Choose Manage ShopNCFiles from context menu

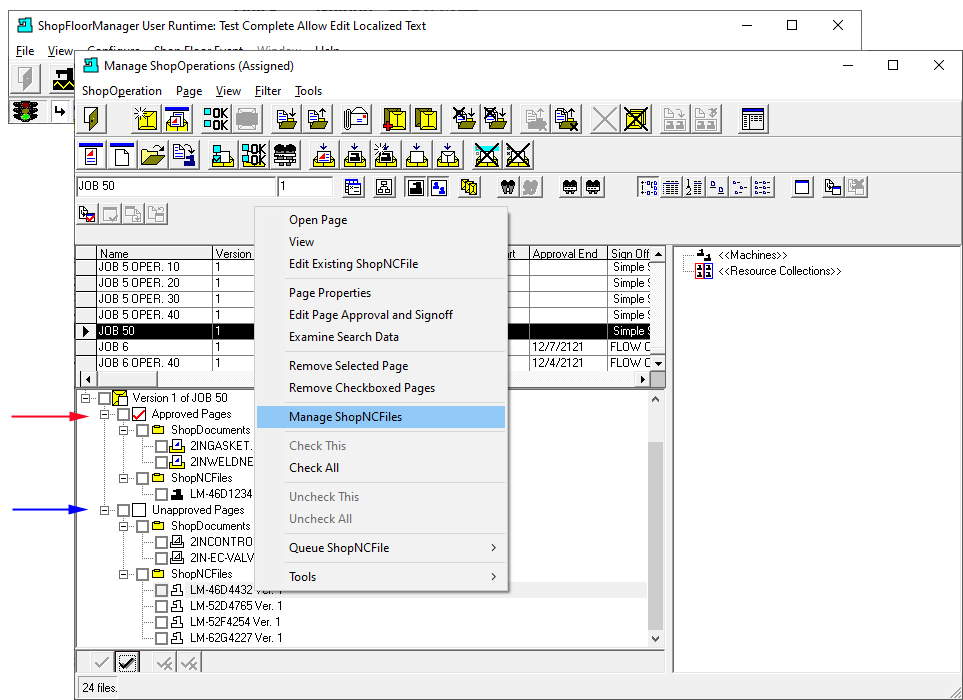381,417
